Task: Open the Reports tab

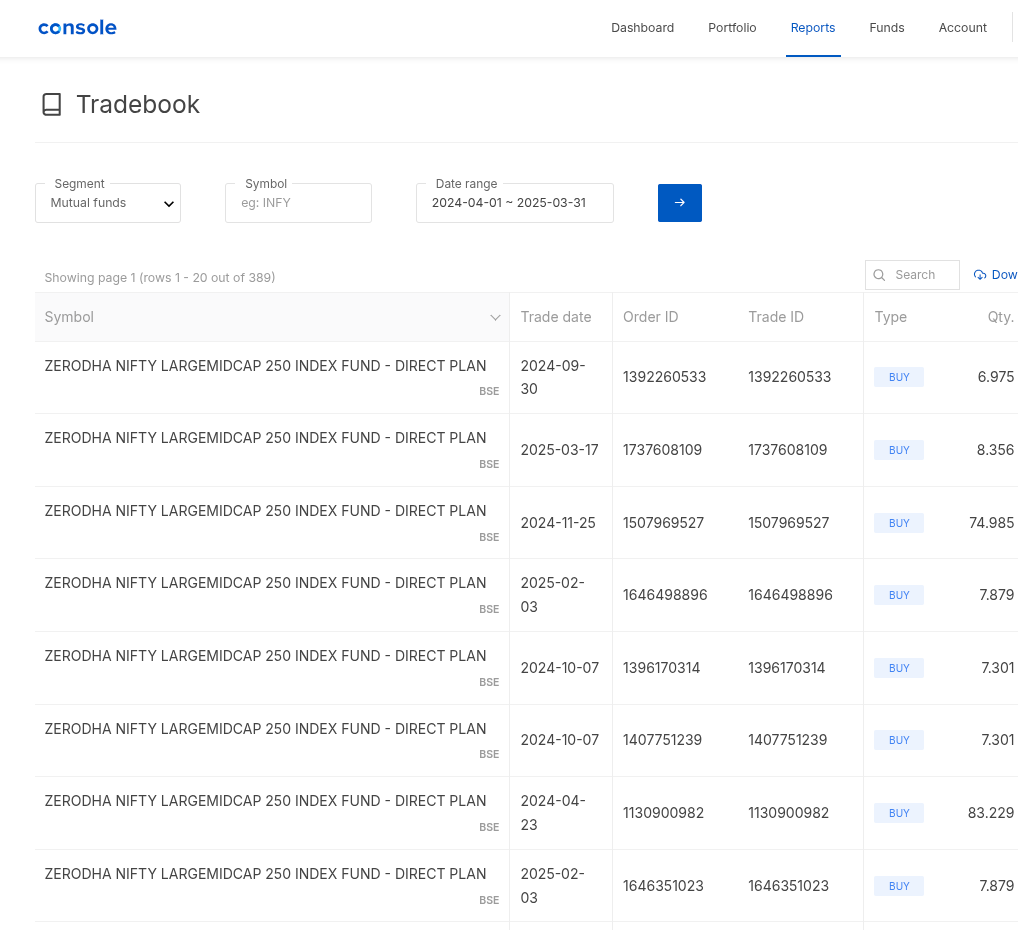Action: click(812, 28)
